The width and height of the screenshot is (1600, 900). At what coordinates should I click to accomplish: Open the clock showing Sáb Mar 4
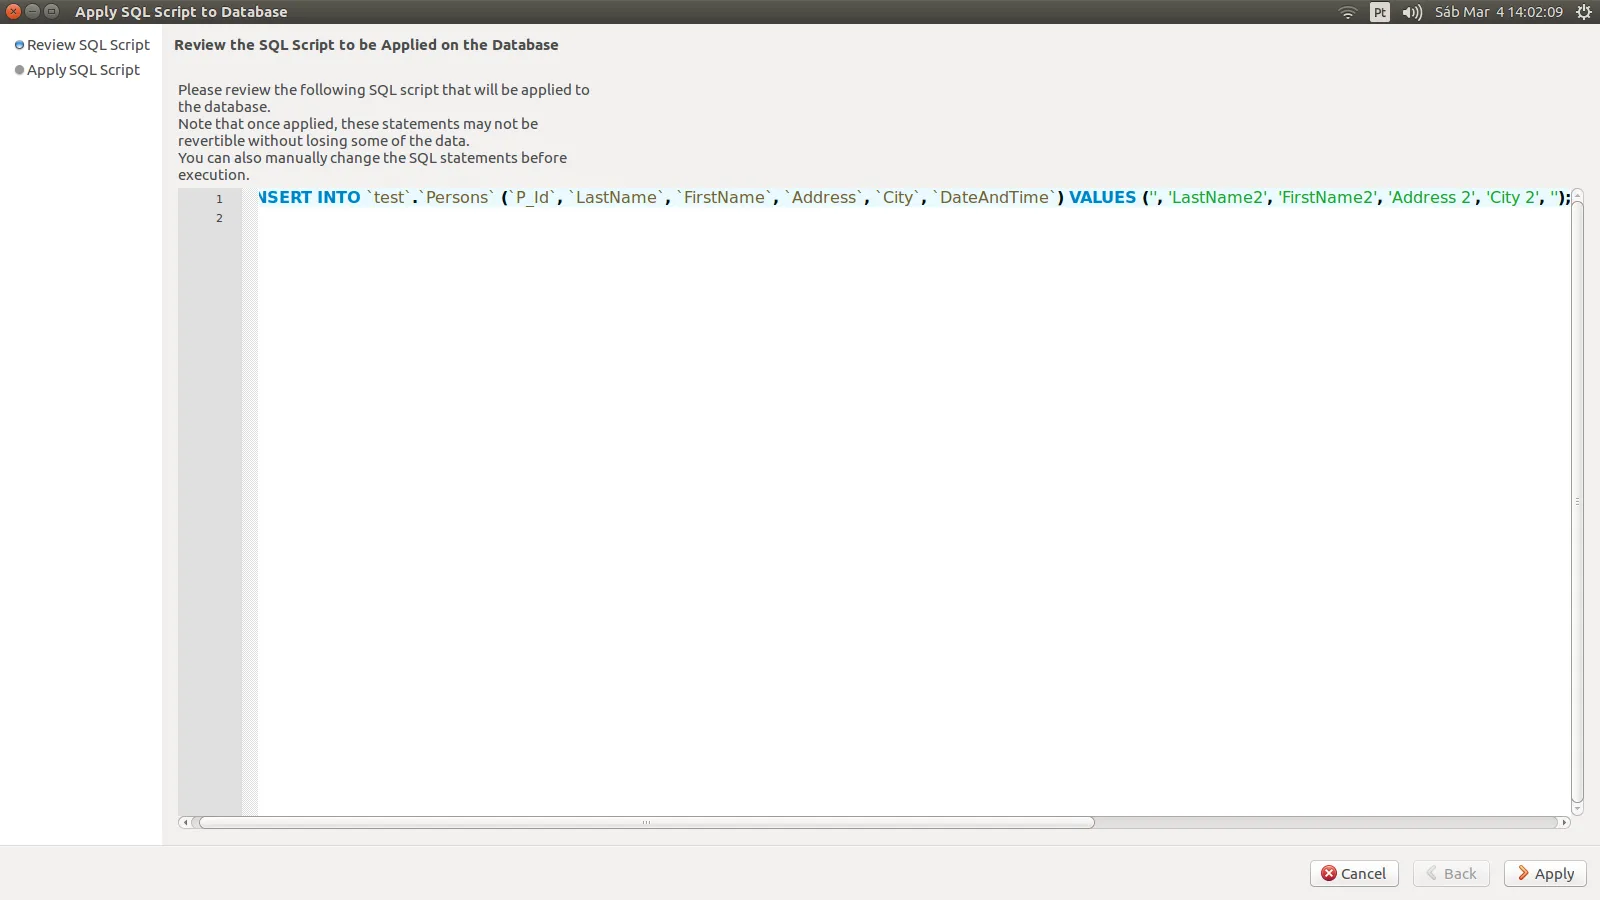click(x=1498, y=12)
